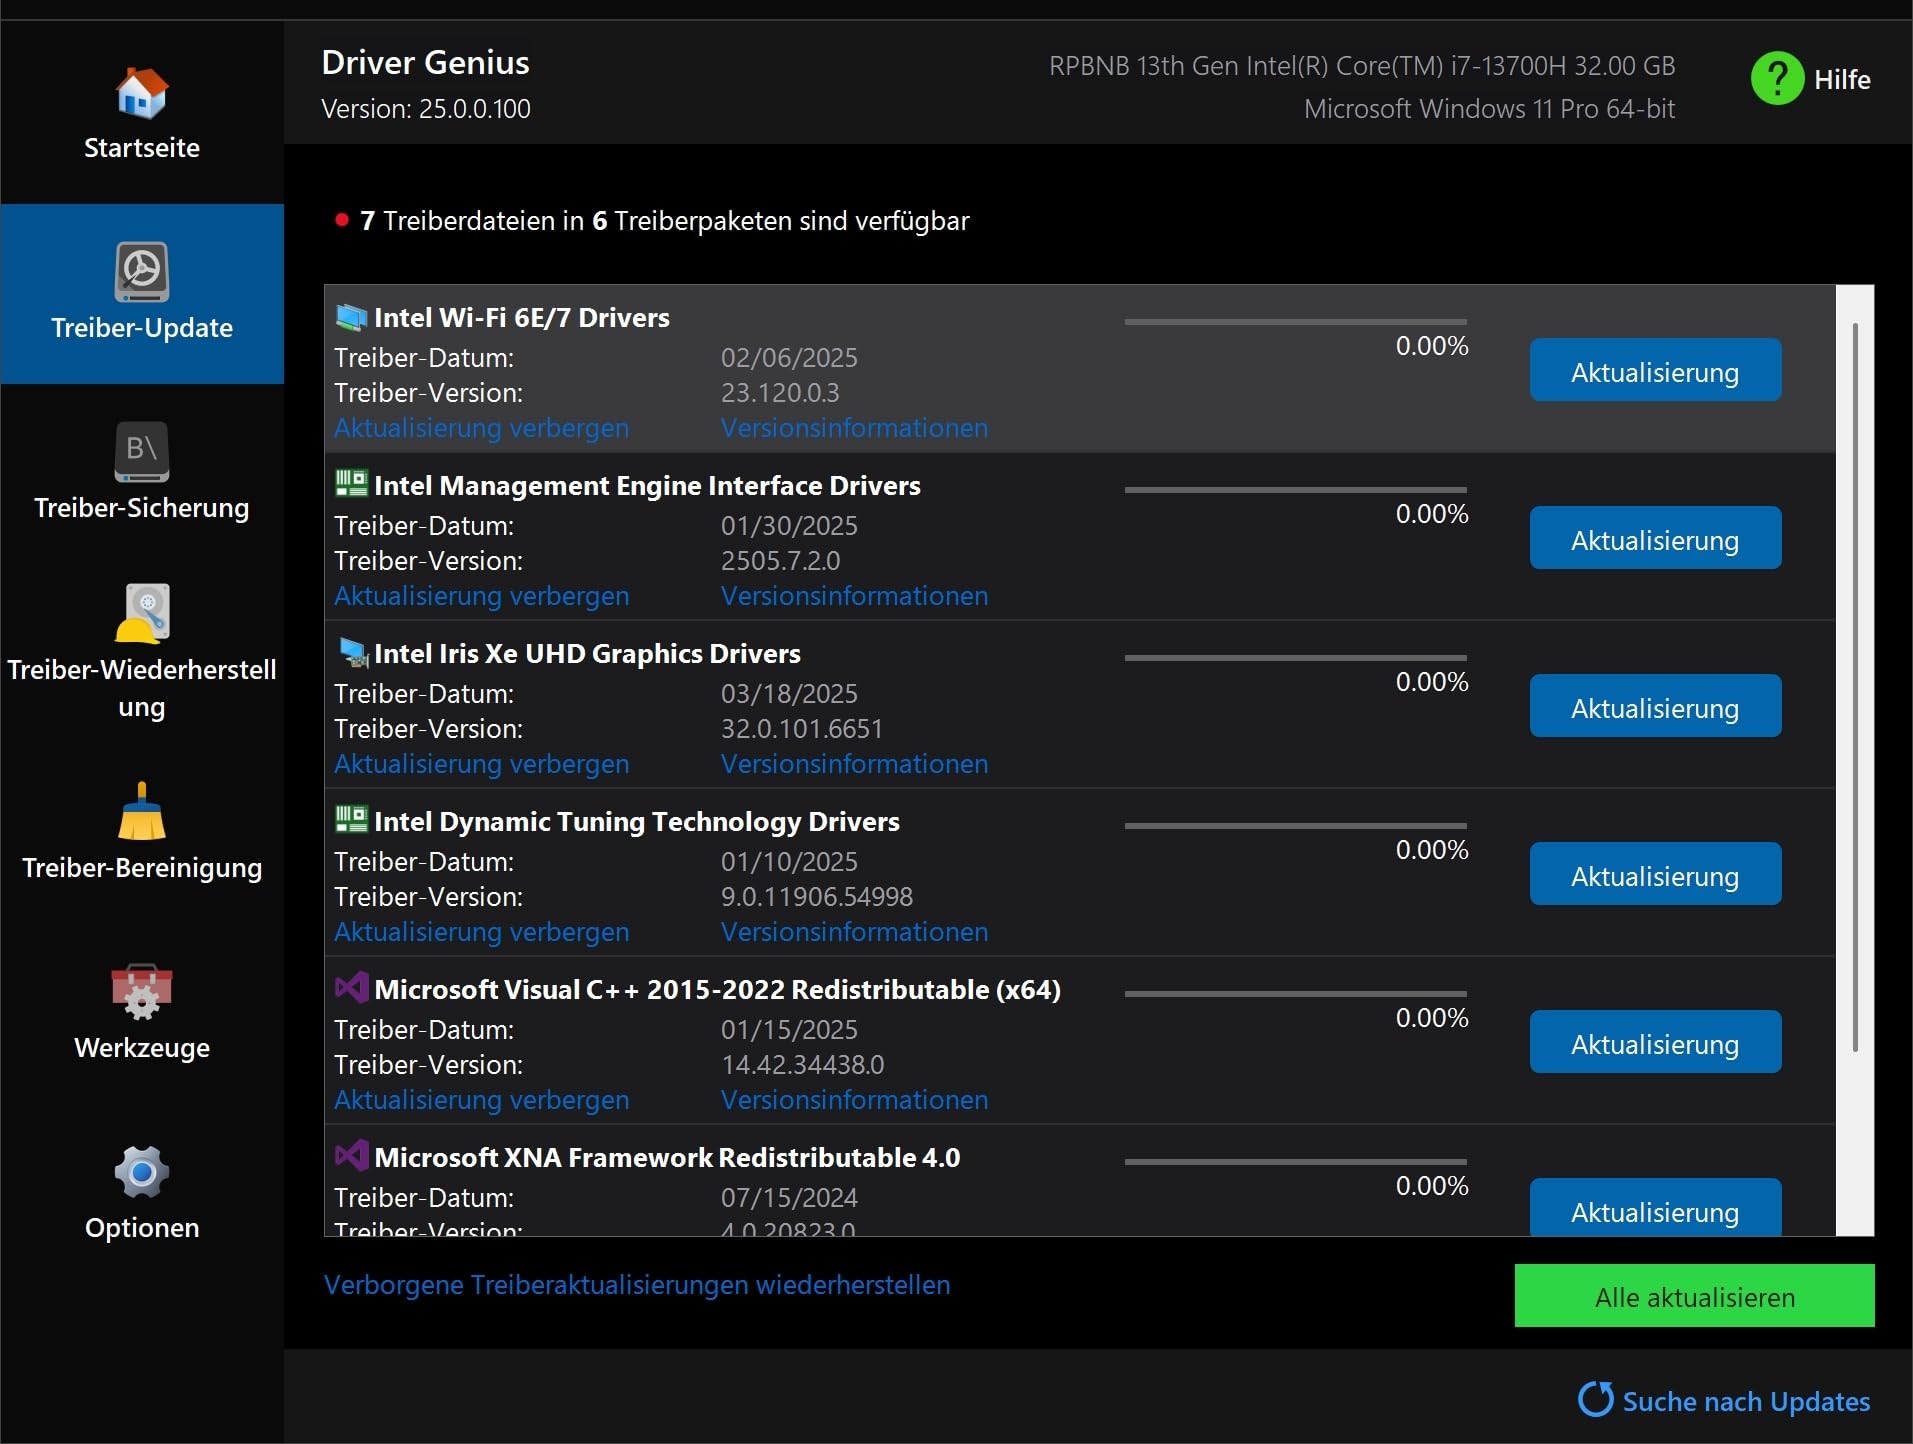Open Versionsinformationen for Visual C++ Redistributable

pos(854,1100)
